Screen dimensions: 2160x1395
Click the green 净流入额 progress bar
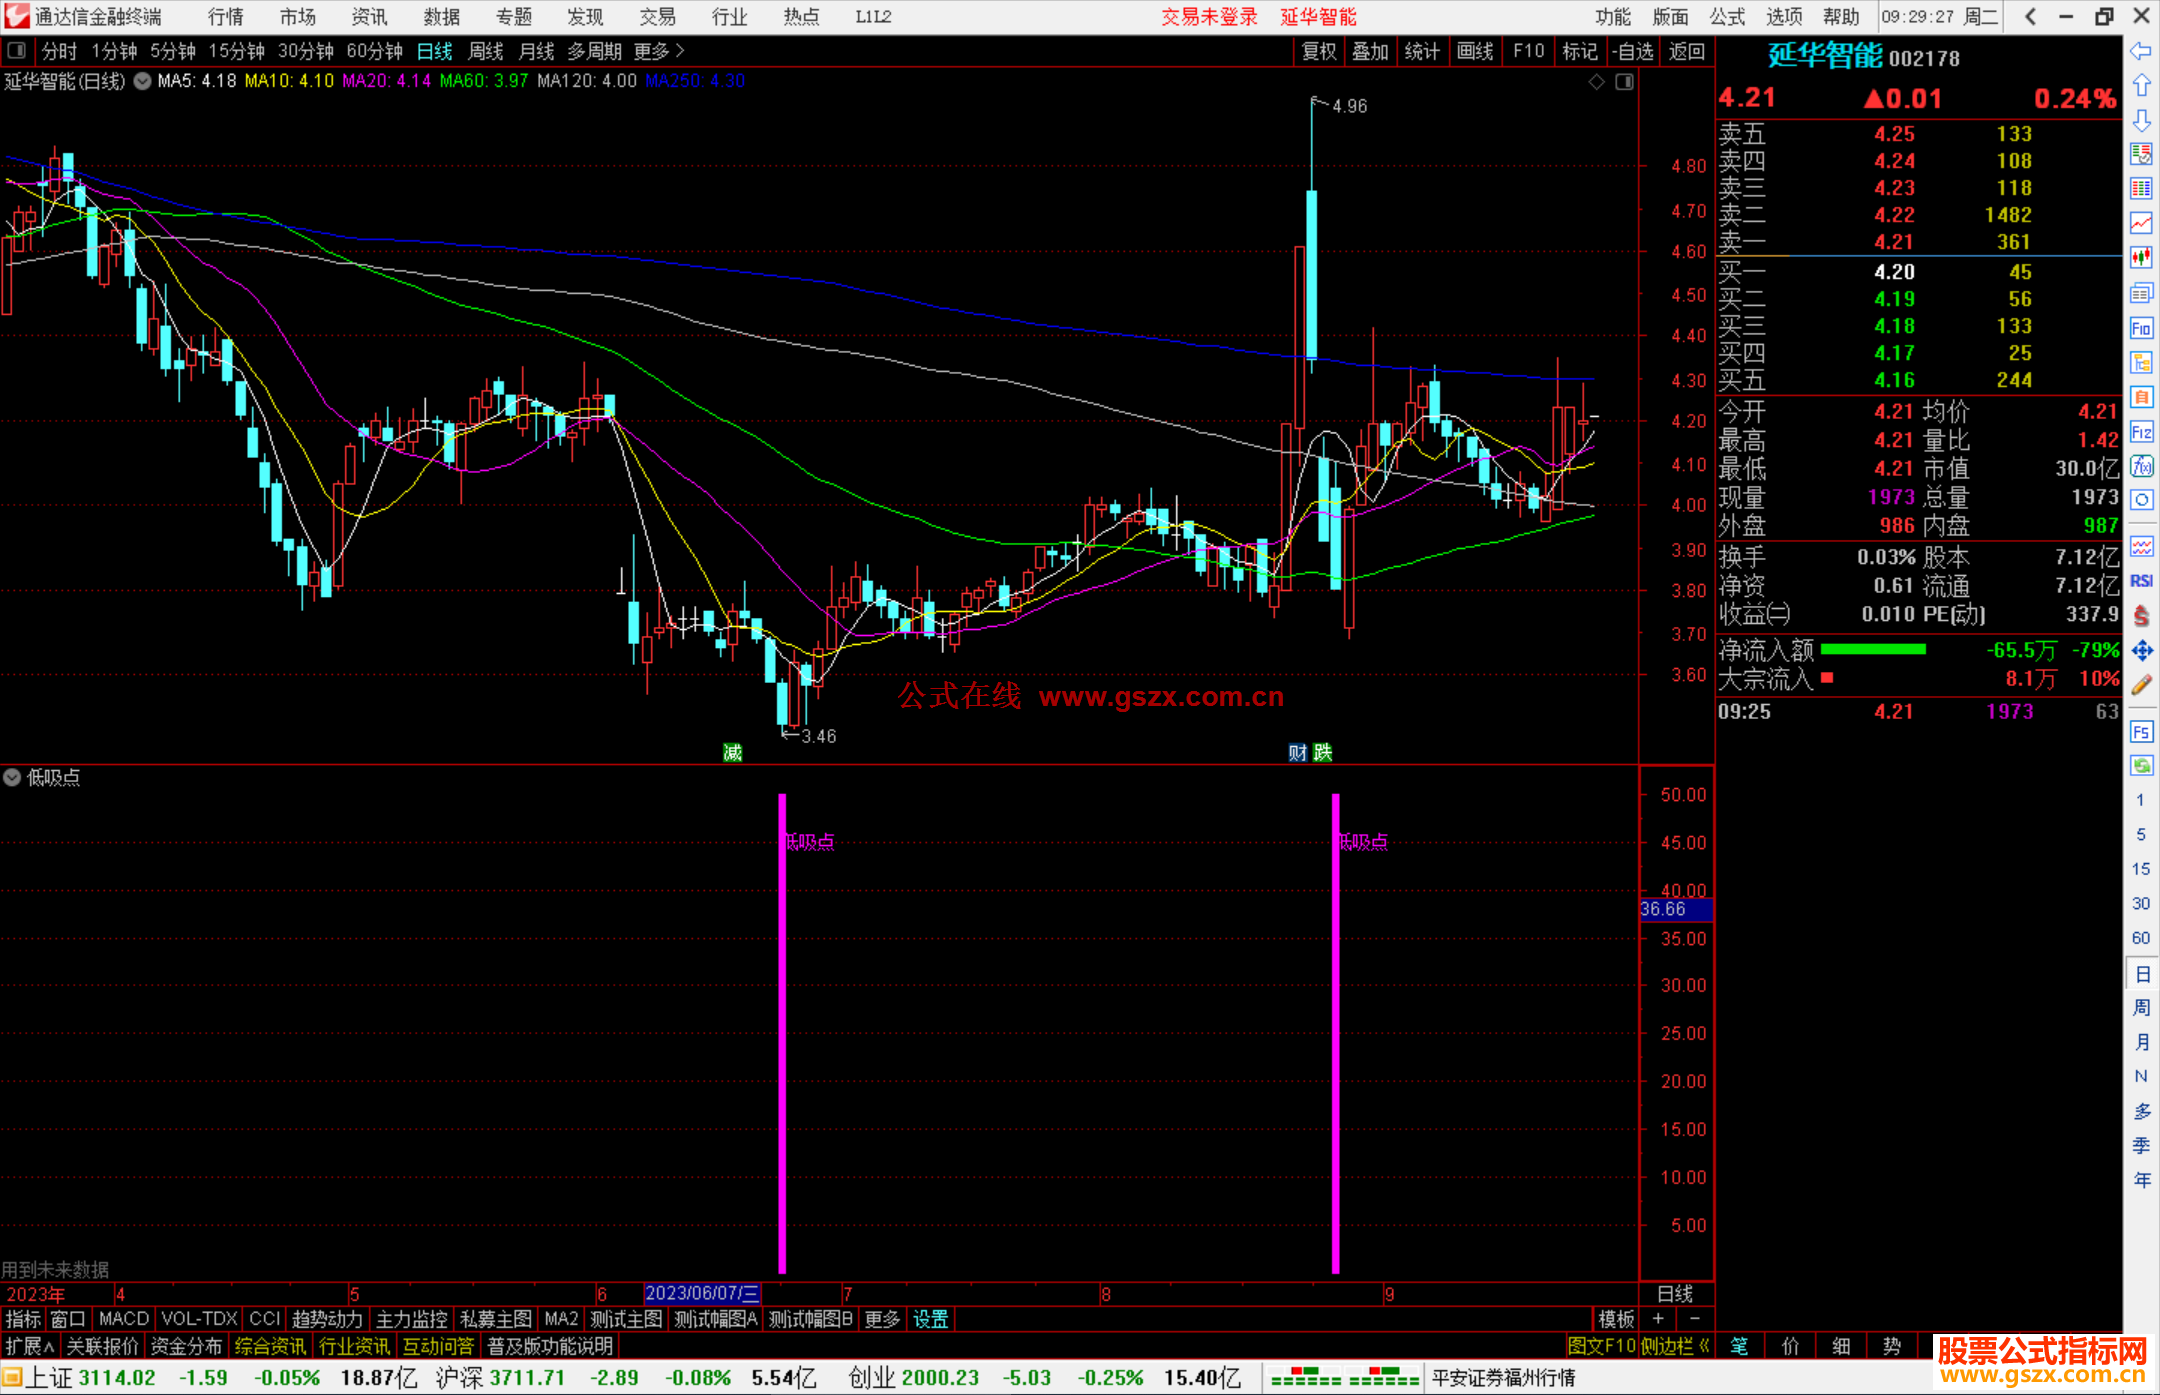(1872, 650)
